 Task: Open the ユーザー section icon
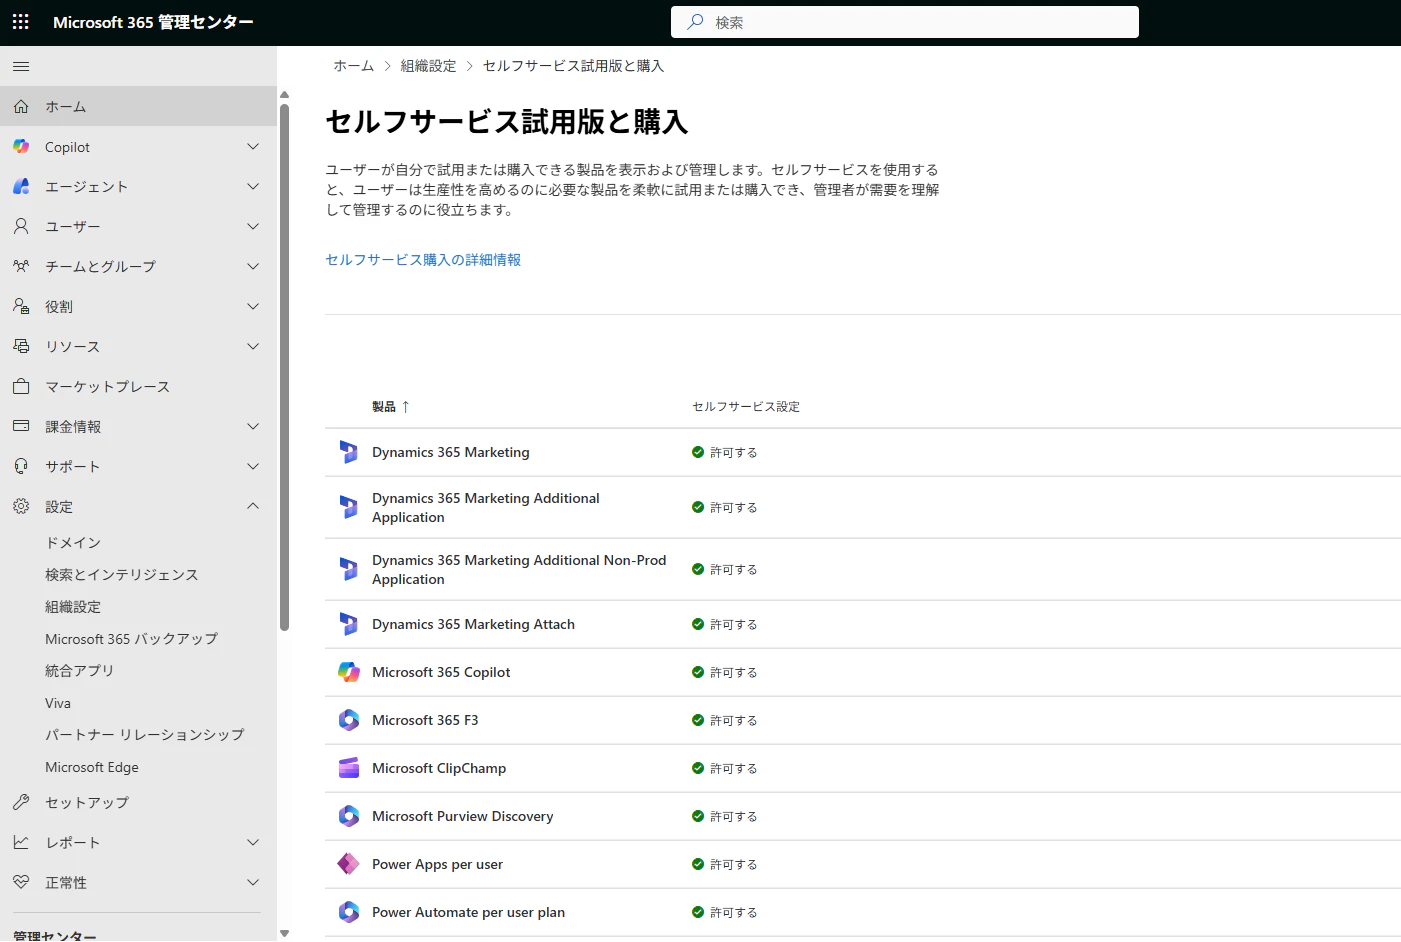pyautogui.click(x=20, y=226)
